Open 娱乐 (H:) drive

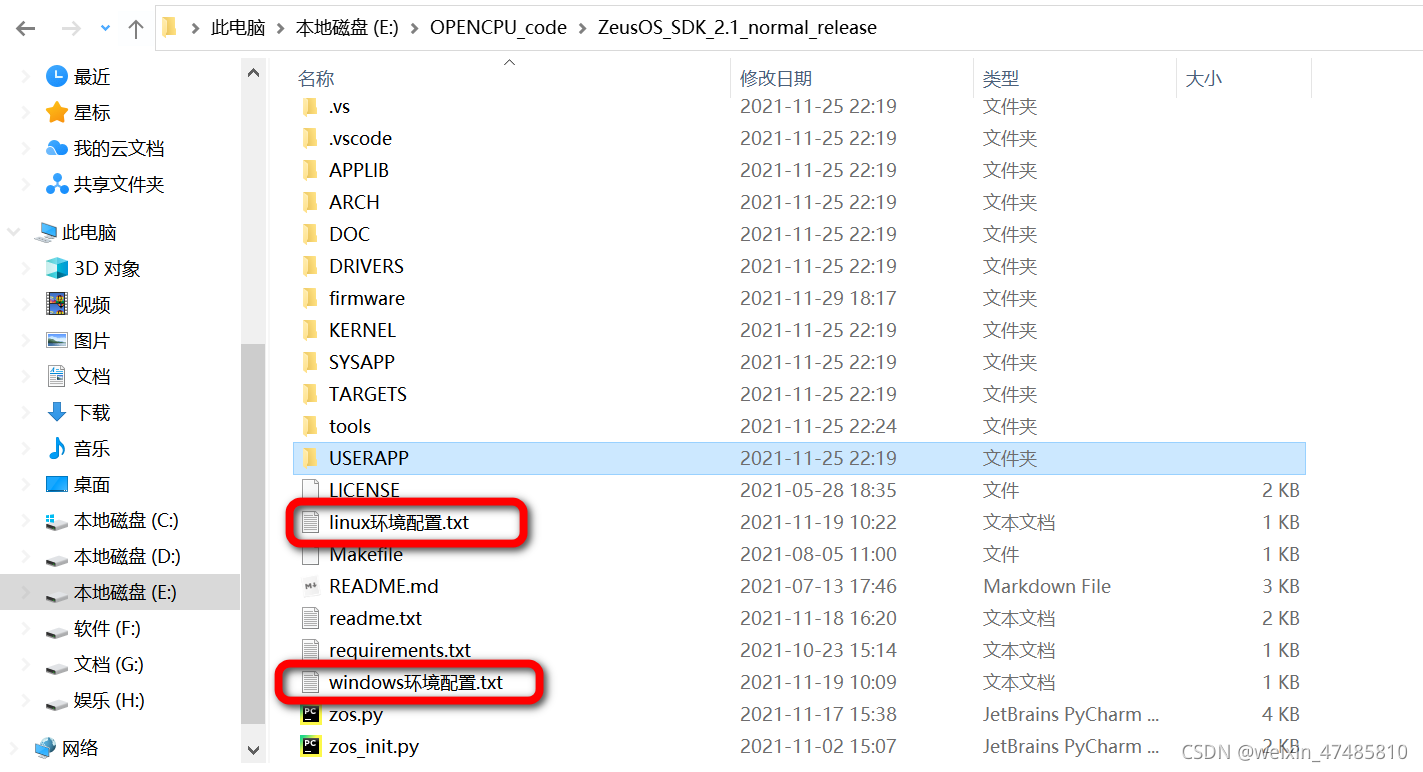(109, 701)
